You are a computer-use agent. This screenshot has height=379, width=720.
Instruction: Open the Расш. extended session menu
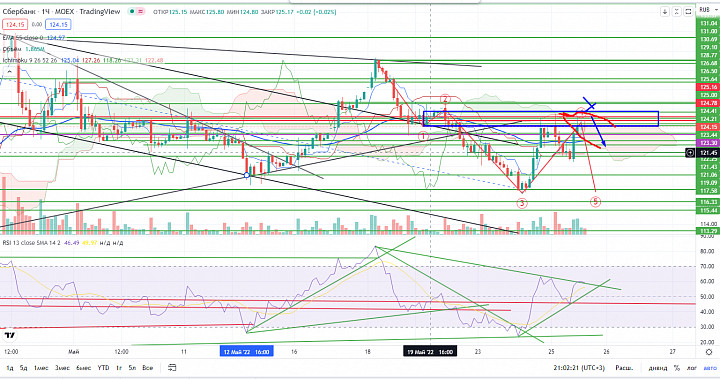[x=624, y=368]
